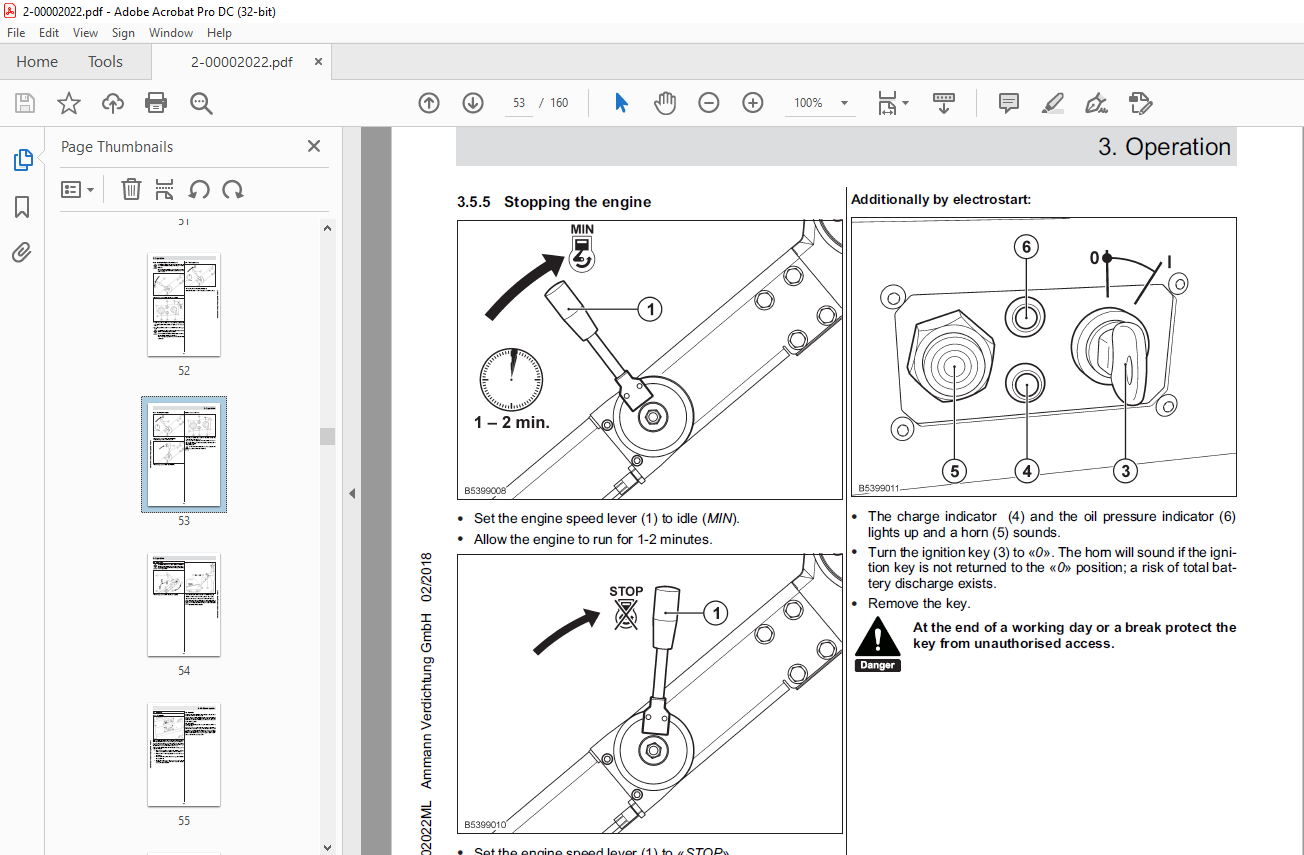Open the Edit menu
The image size is (1304, 855).
(x=49, y=33)
